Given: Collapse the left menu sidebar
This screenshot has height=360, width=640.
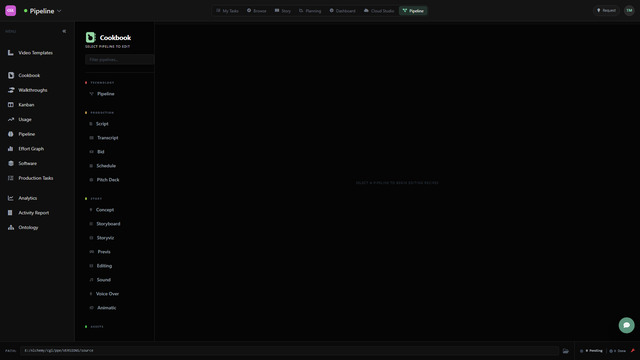Looking at the screenshot, I should click(x=64, y=31).
